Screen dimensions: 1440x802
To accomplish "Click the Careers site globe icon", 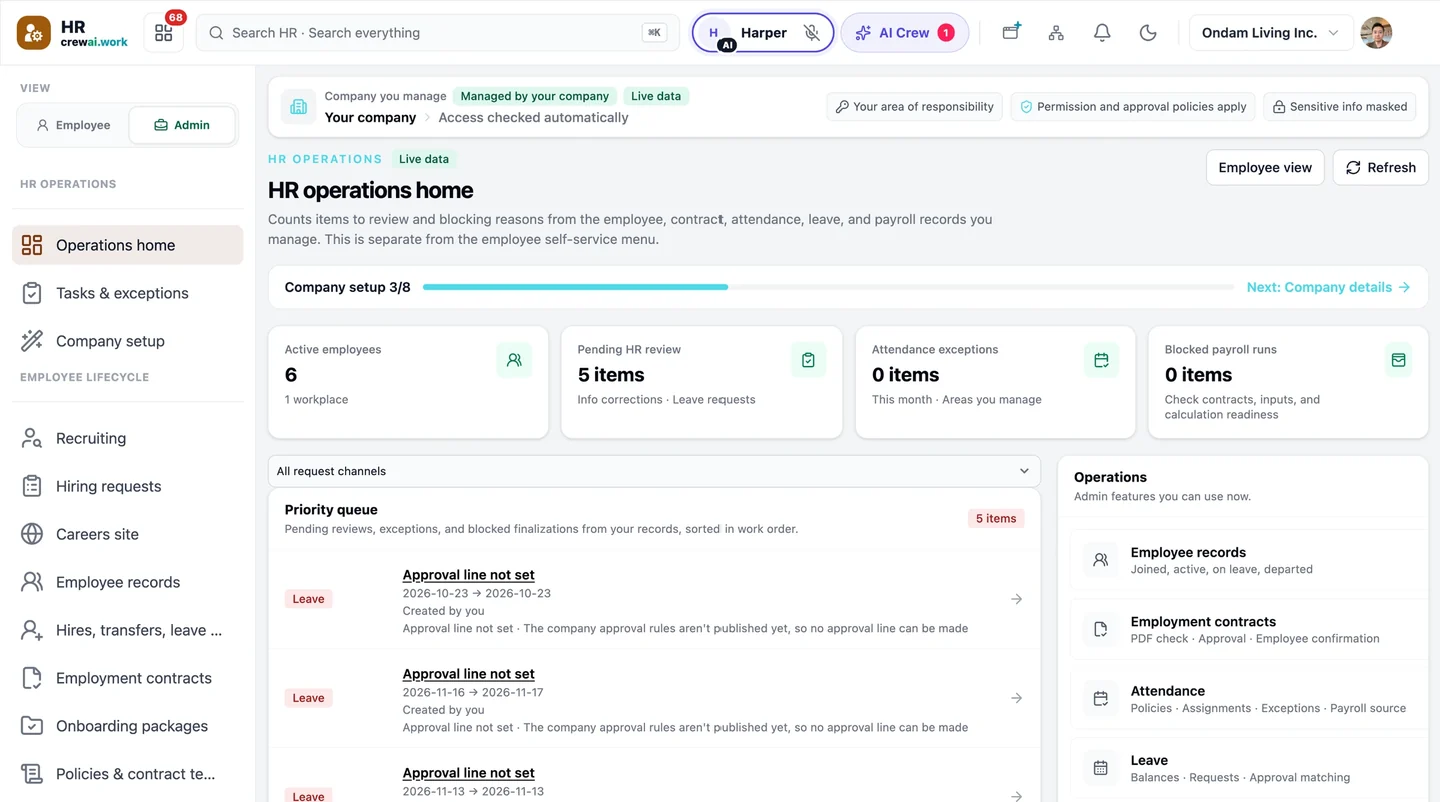I will pos(32,534).
